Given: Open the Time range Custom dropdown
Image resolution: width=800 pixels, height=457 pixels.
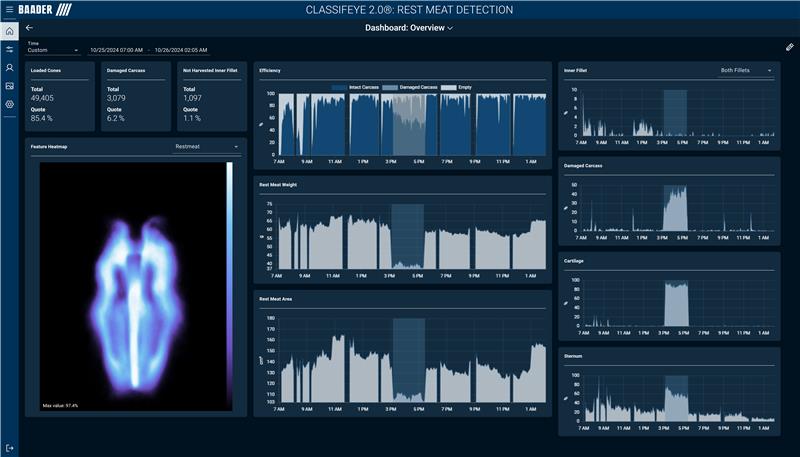Looking at the screenshot, I should 53,50.
